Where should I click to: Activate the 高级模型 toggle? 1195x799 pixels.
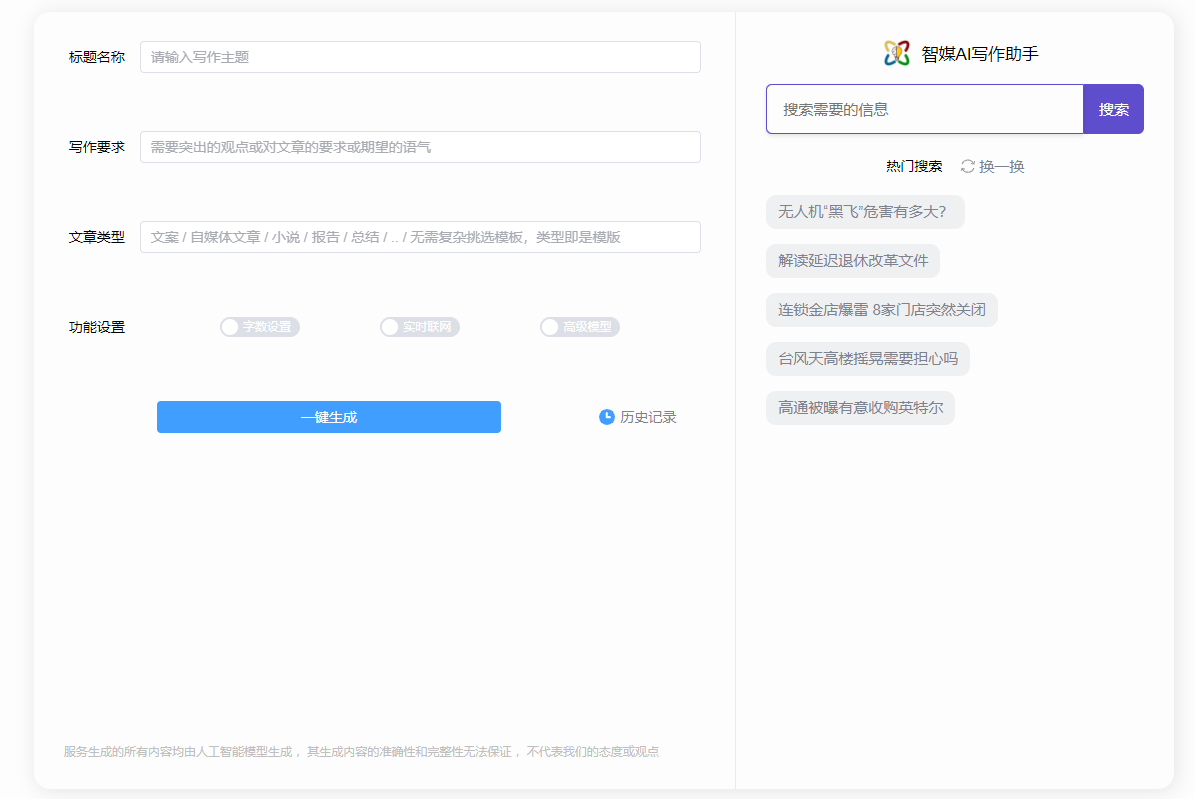[580, 327]
